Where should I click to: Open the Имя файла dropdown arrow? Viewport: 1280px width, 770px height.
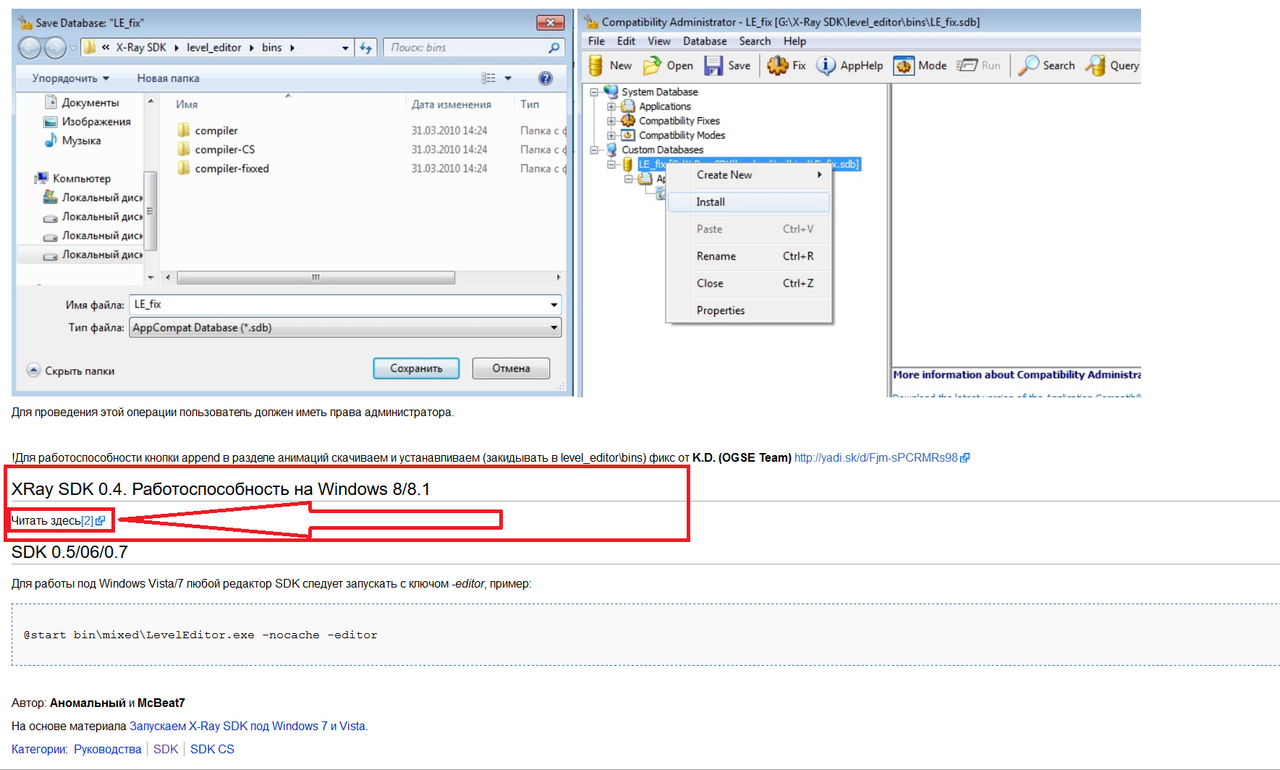[554, 304]
